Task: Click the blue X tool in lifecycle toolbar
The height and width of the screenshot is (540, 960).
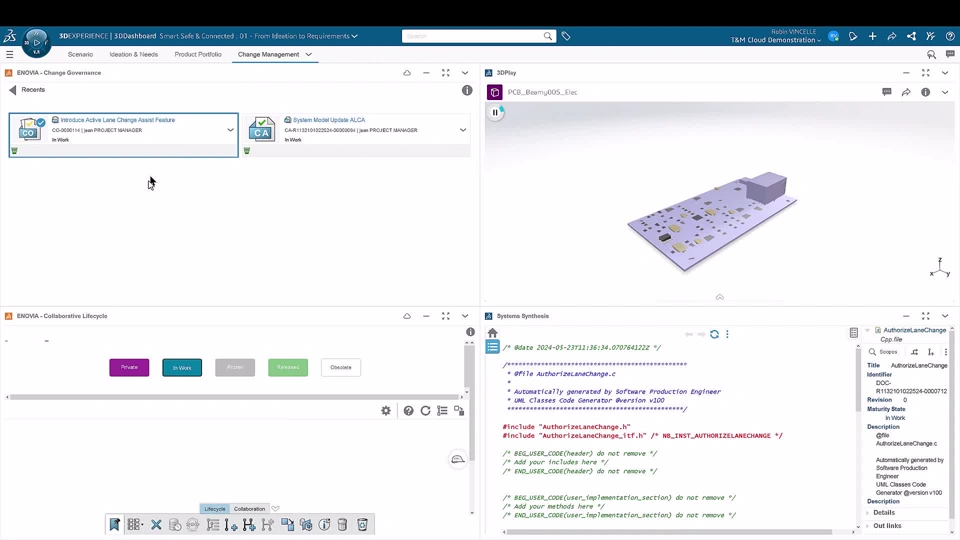Action: (x=156, y=525)
